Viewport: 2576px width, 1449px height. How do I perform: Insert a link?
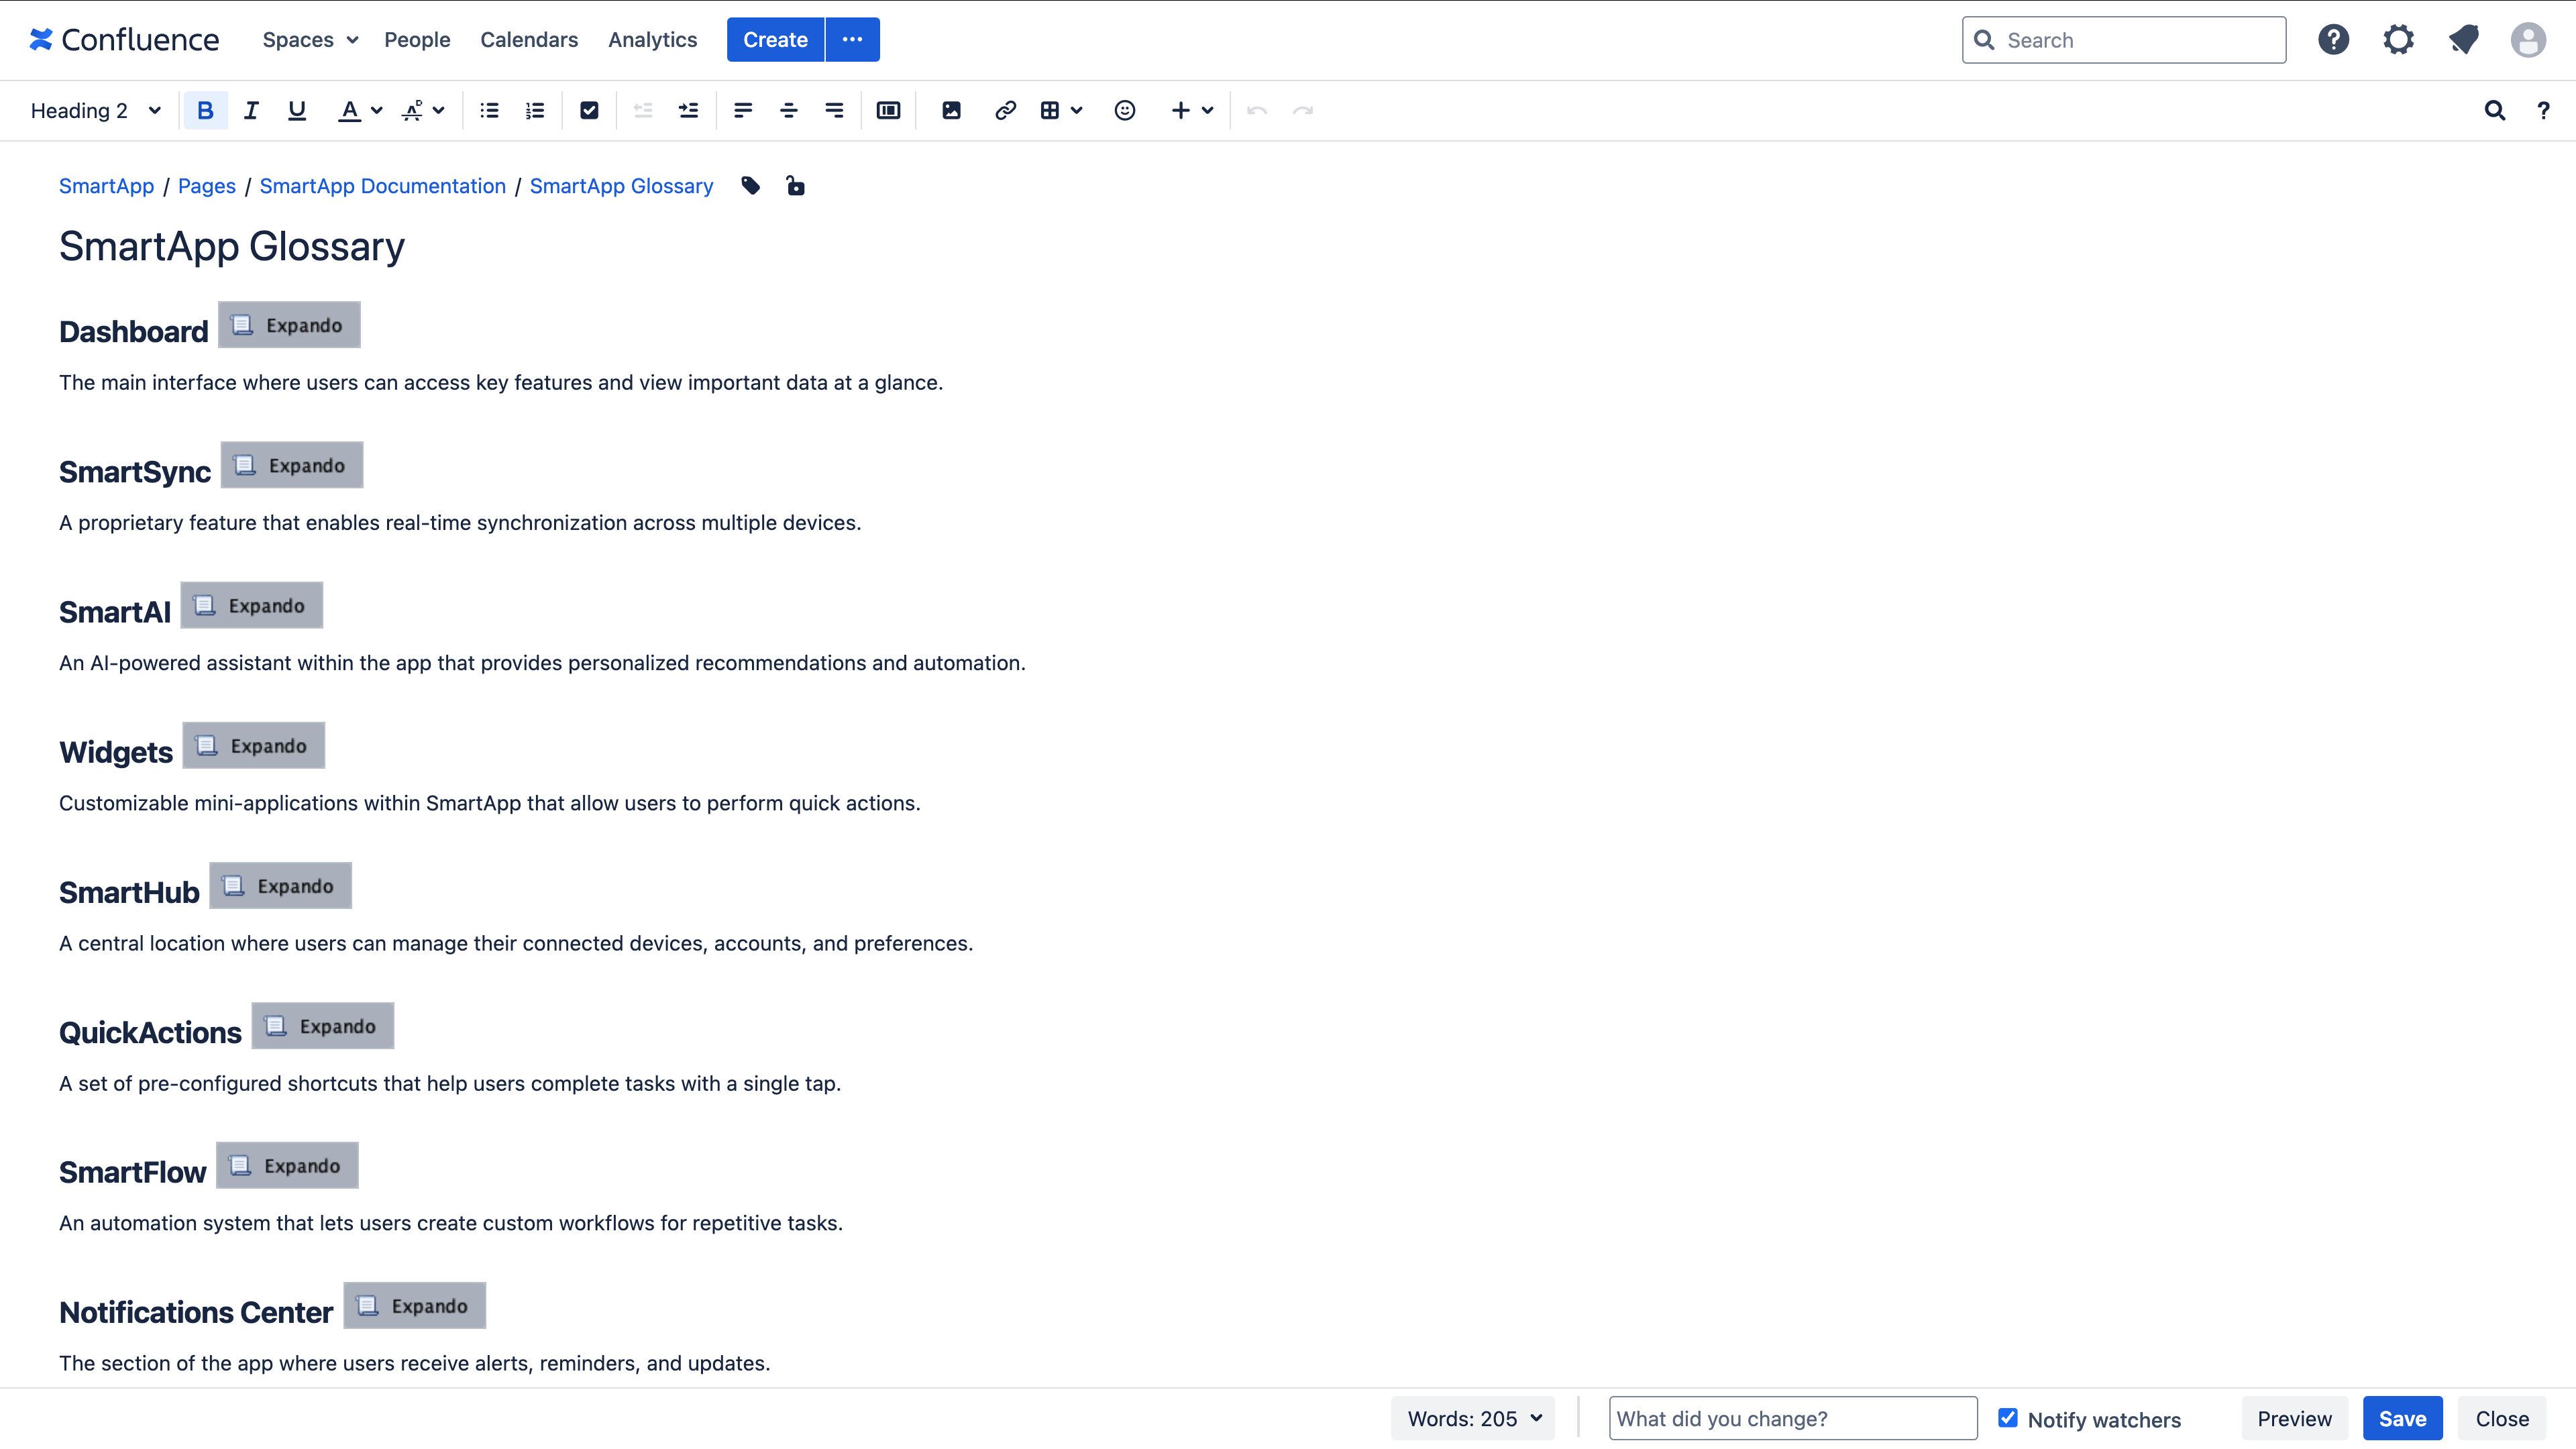1004,110
